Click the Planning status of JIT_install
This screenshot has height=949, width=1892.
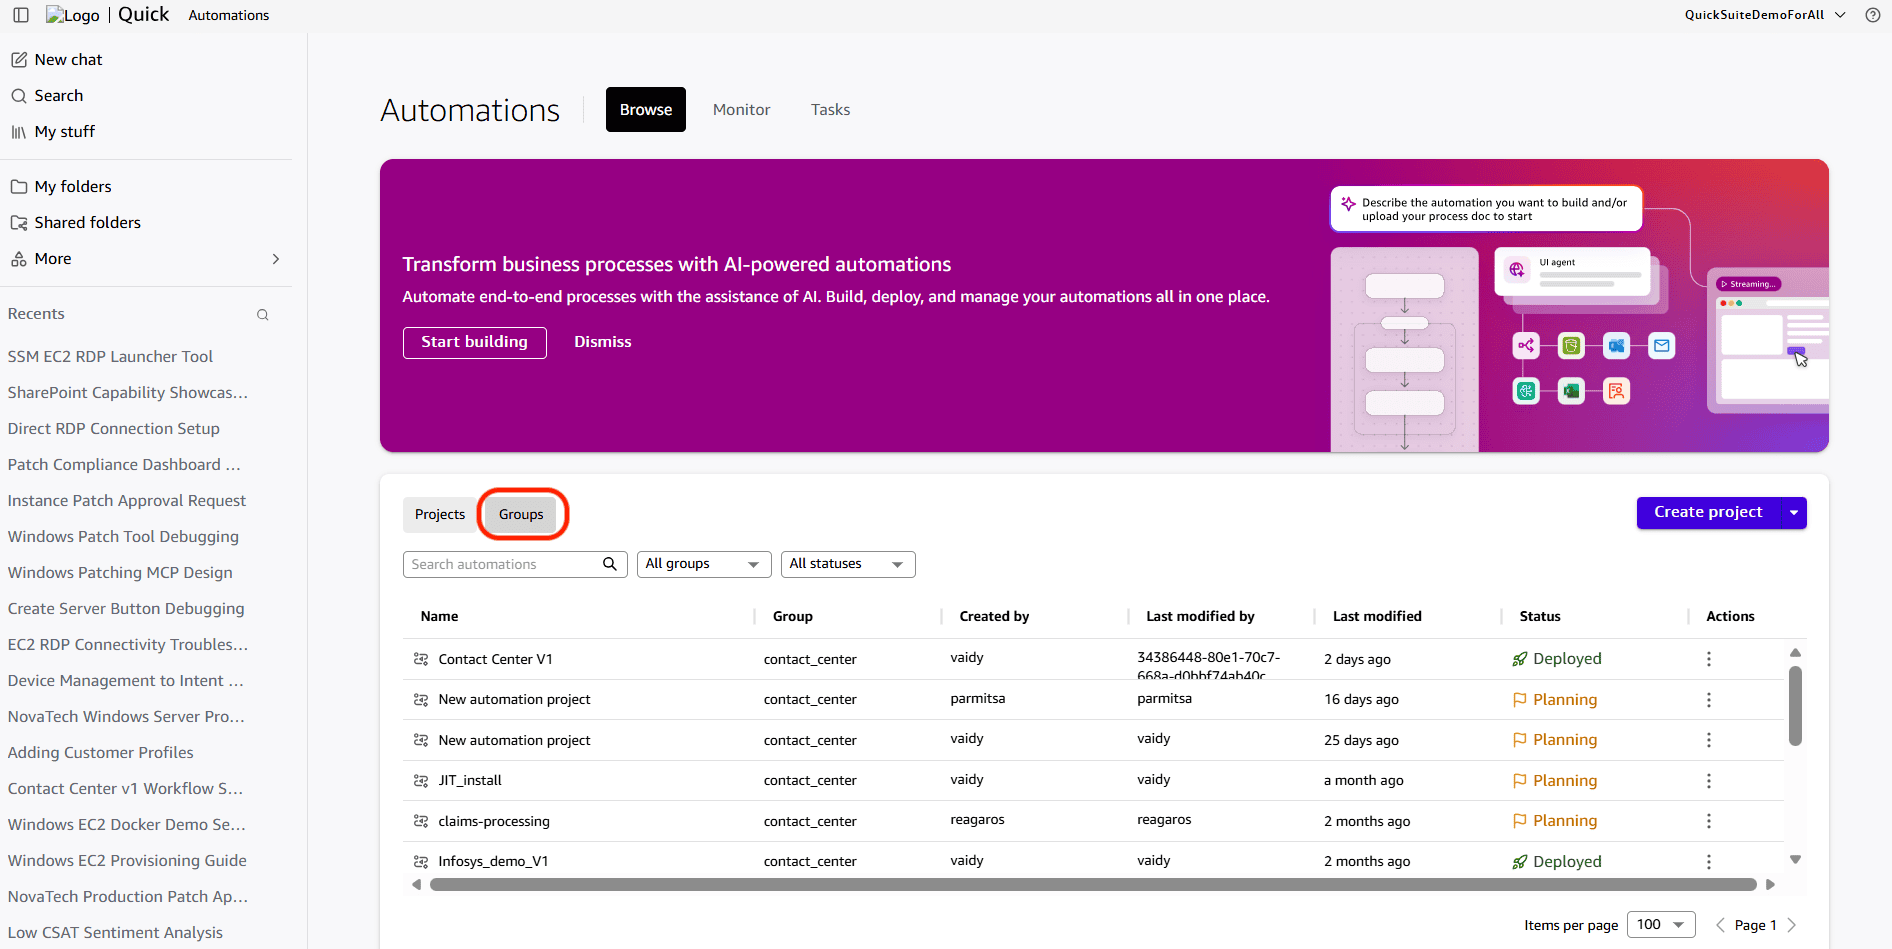[1555, 781]
